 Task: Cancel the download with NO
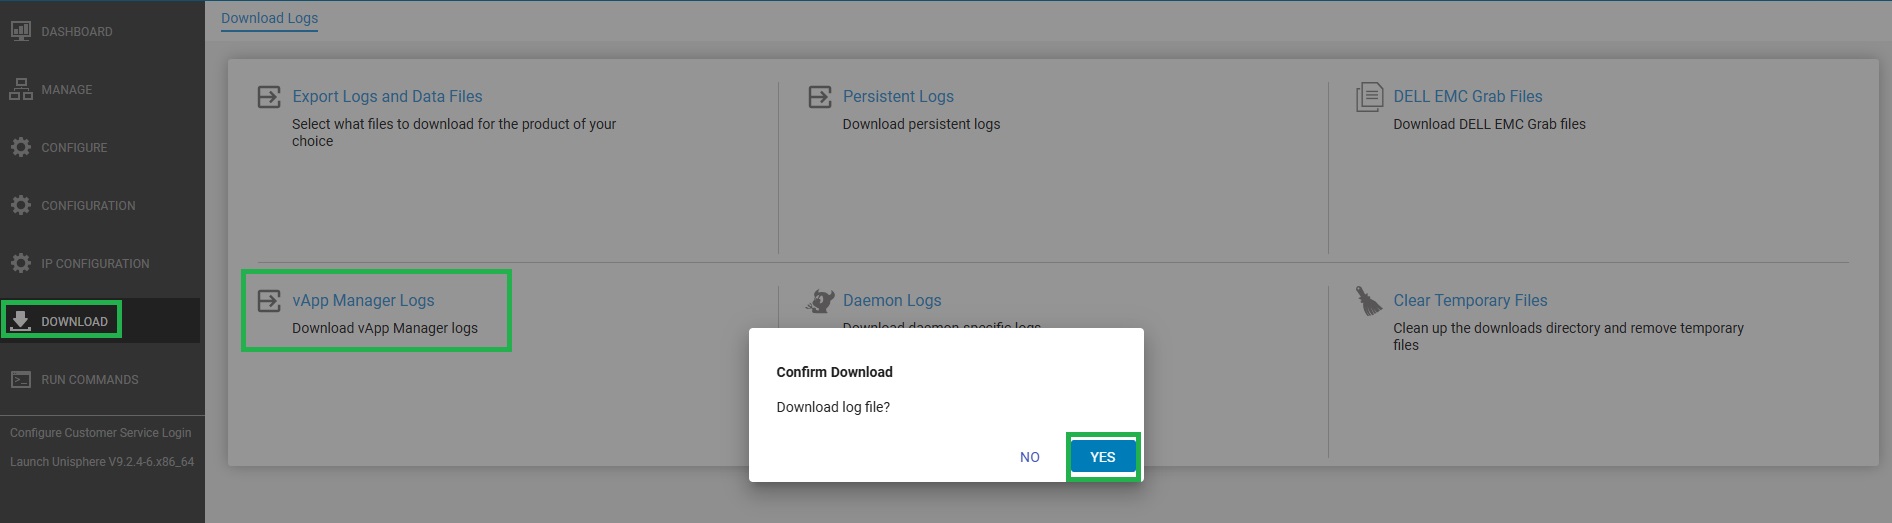pos(1029,457)
